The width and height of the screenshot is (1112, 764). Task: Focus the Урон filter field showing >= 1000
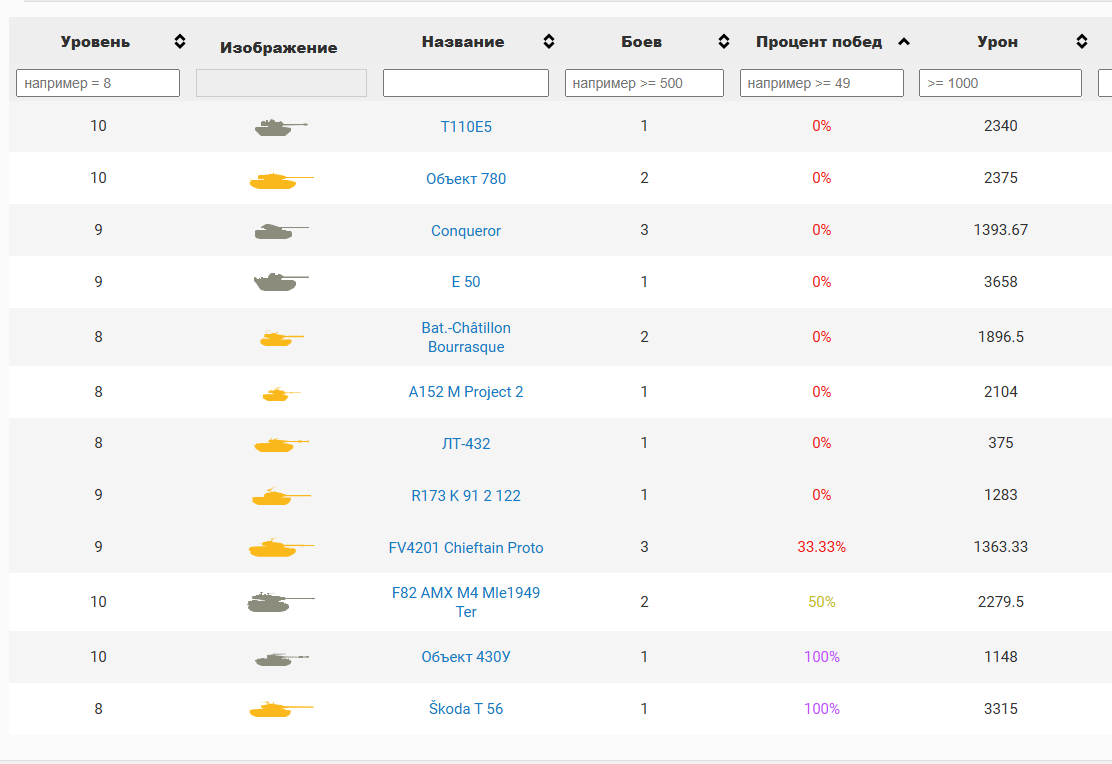click(1000, 83)
